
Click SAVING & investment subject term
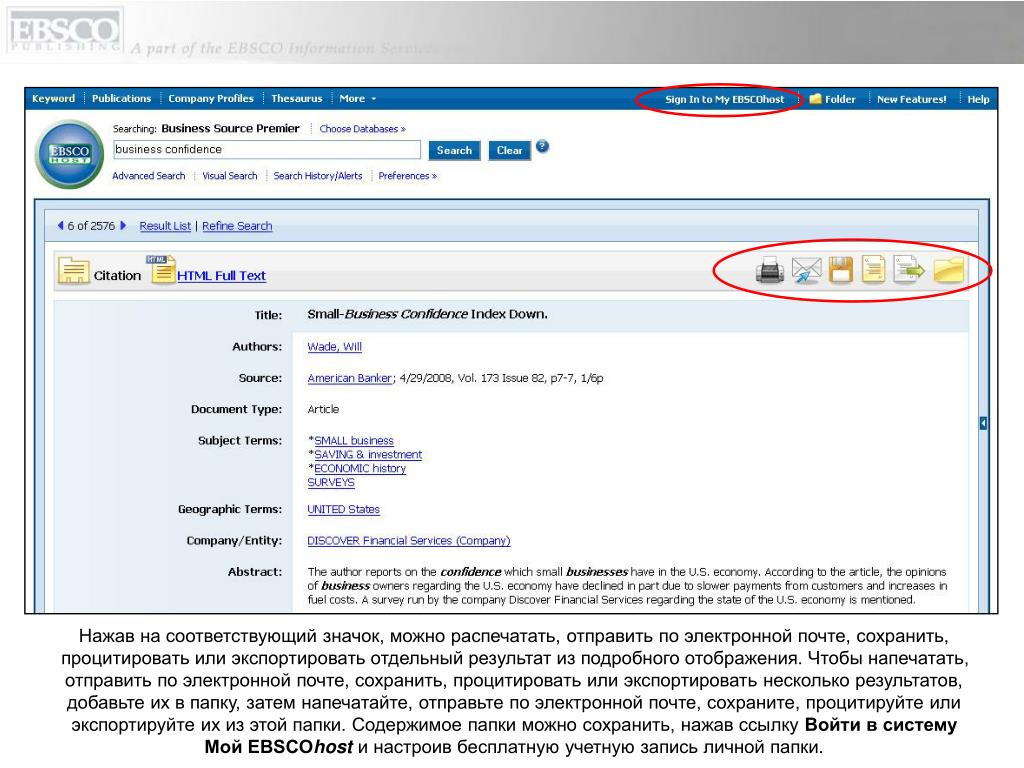(368, 455)
